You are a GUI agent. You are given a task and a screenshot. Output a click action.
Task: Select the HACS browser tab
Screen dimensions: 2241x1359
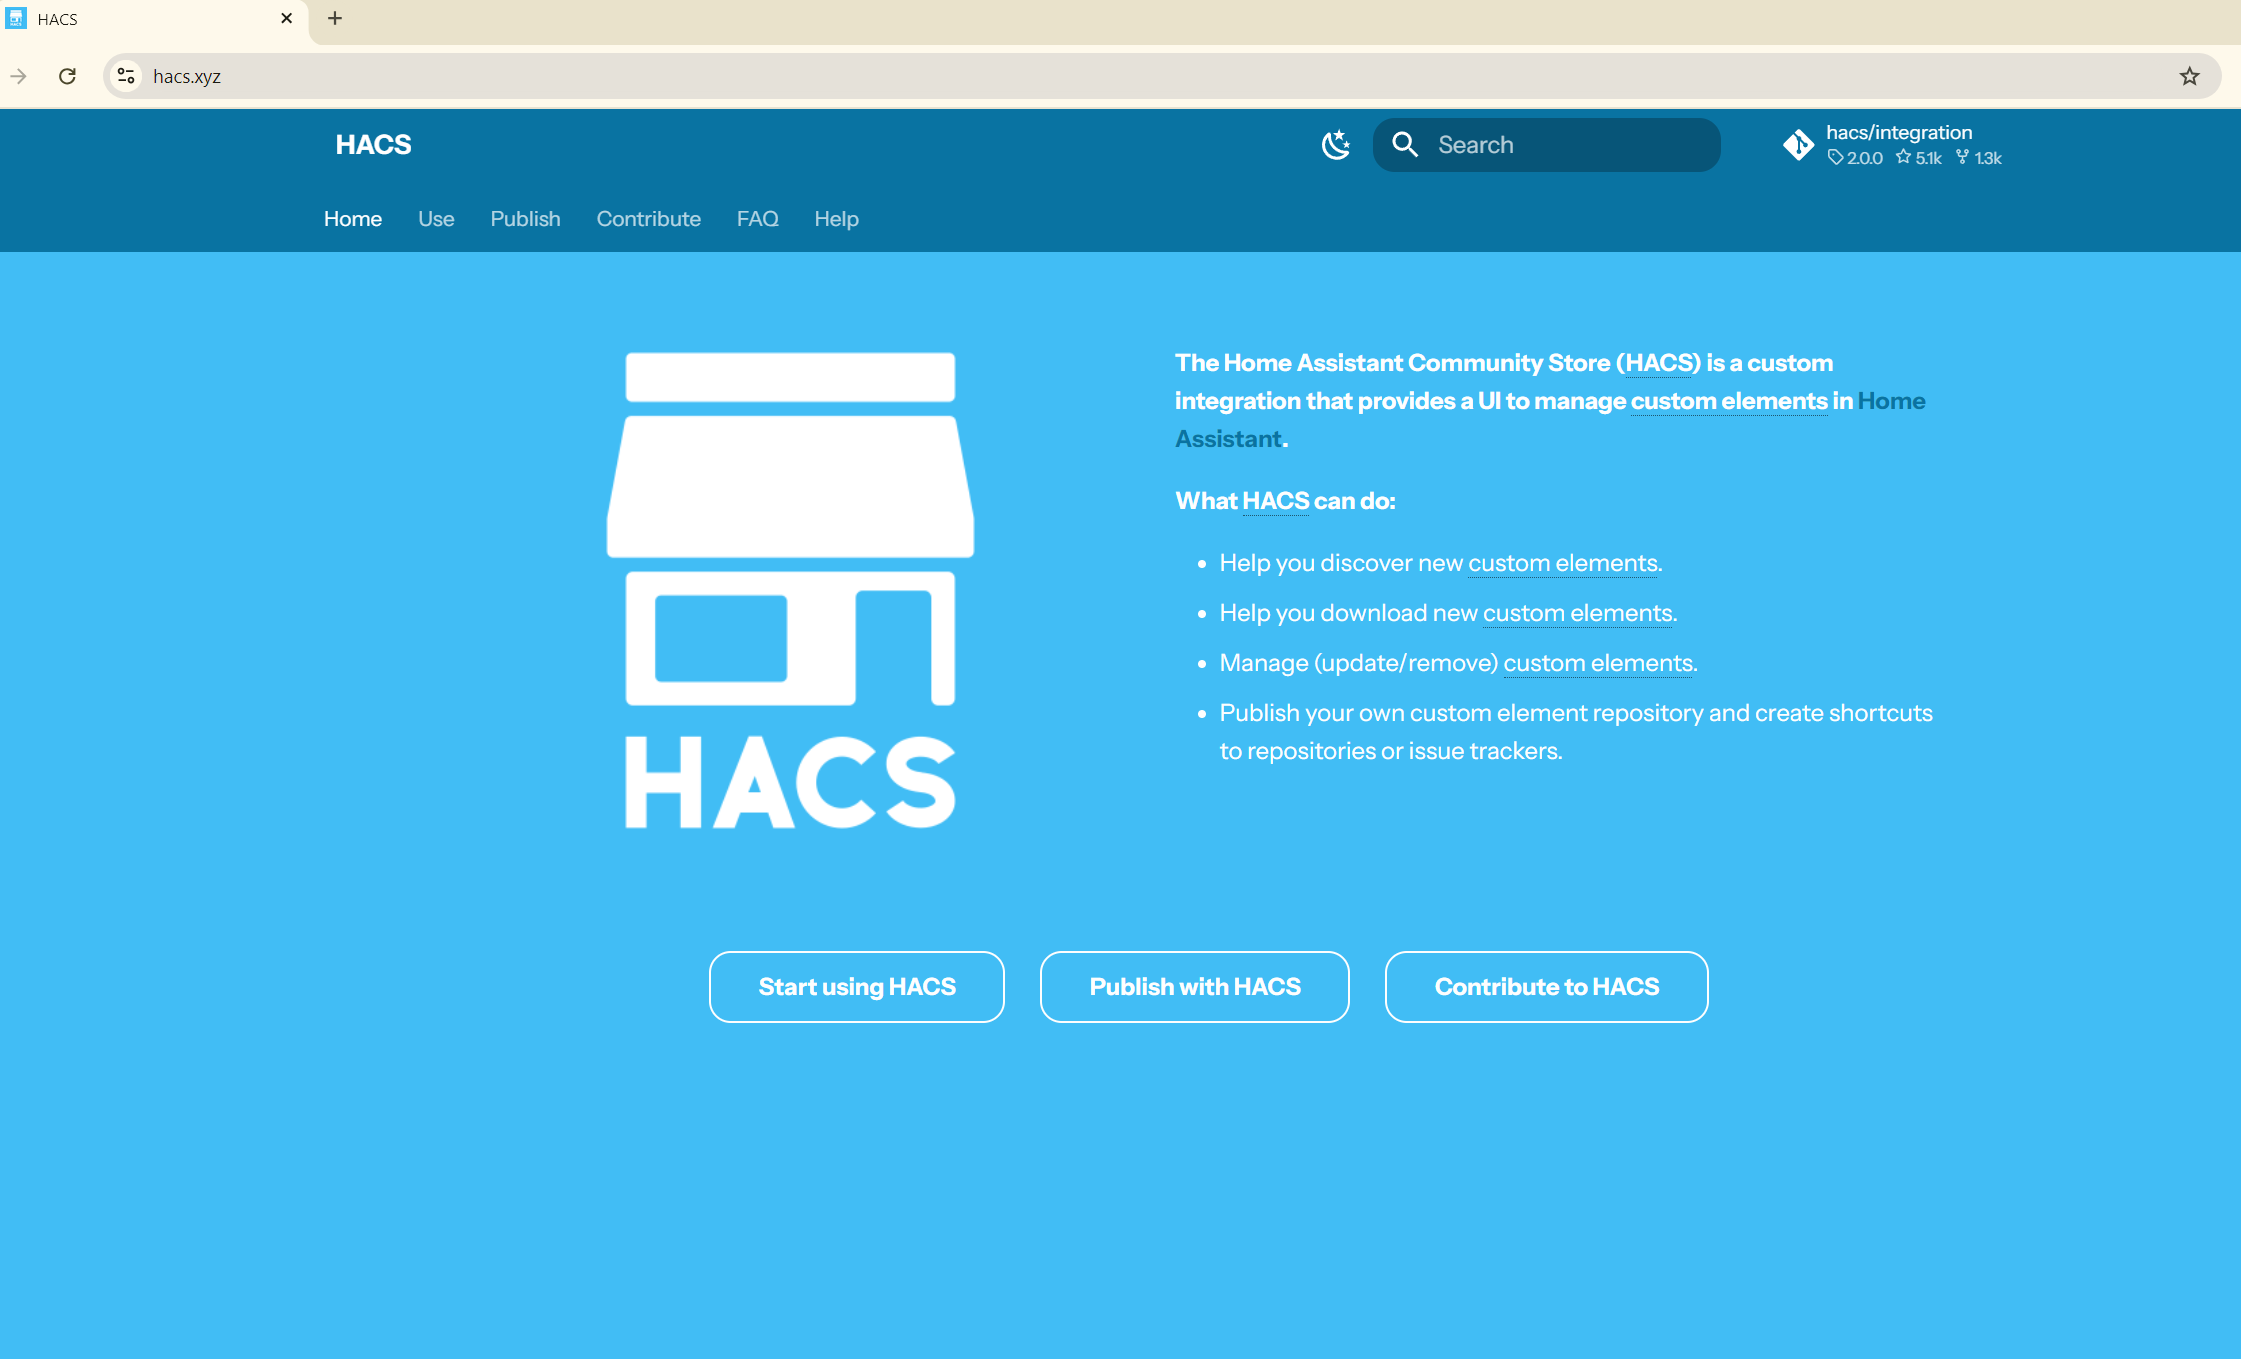point(152,19)
